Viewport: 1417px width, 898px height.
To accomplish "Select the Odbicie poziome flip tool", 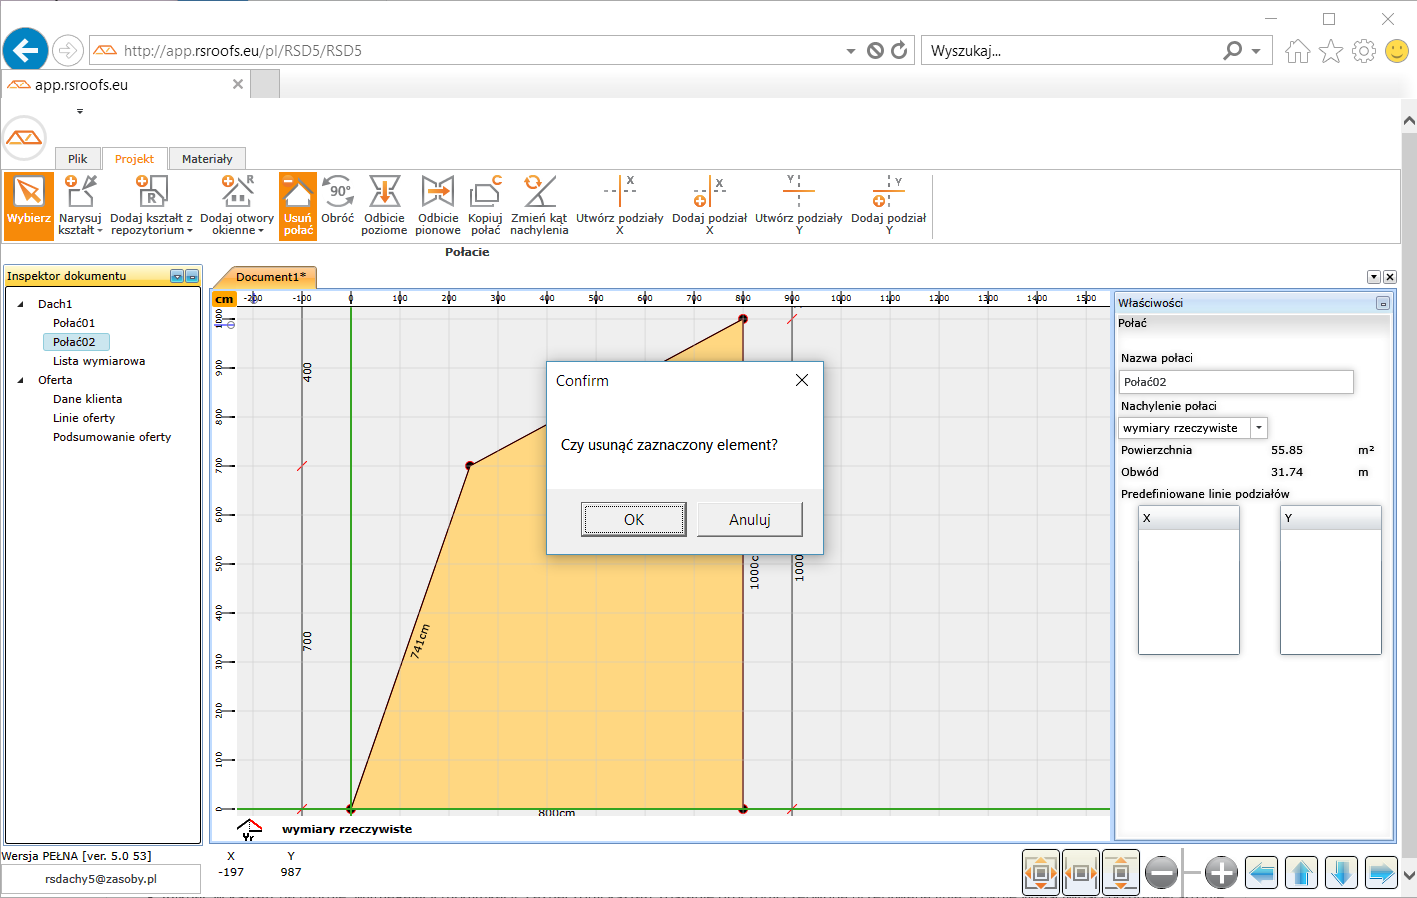I will [384, 204].
